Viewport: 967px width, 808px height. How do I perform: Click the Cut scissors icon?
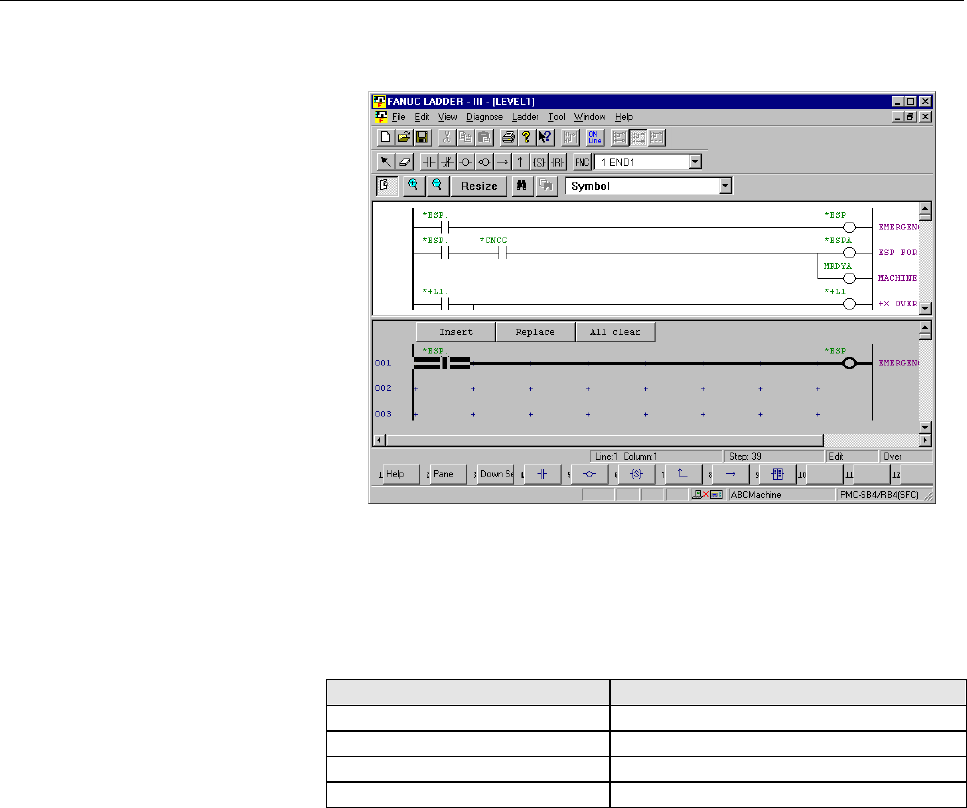447,137
